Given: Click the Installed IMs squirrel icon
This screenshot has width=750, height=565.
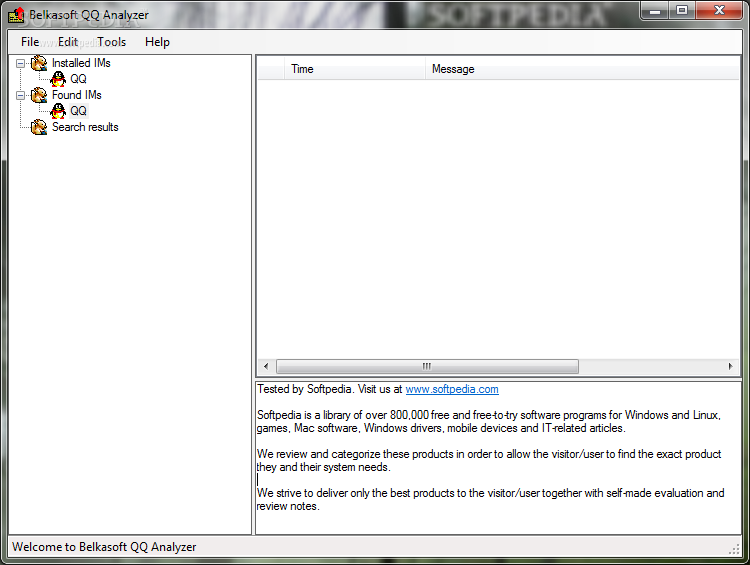Looking at the screenshot, I should coord(39,63).
